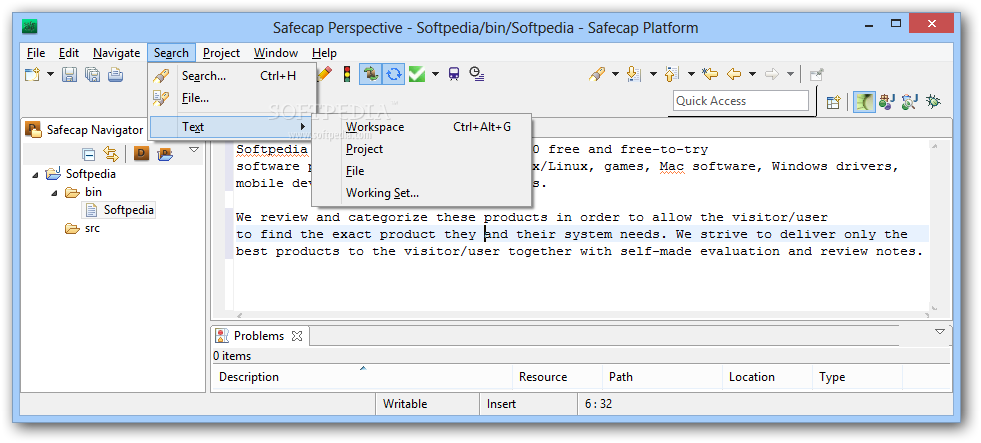Viewport: 981px width, 443px height.
Task: Click the Save All icon
Action: click(x=93, y=75)
